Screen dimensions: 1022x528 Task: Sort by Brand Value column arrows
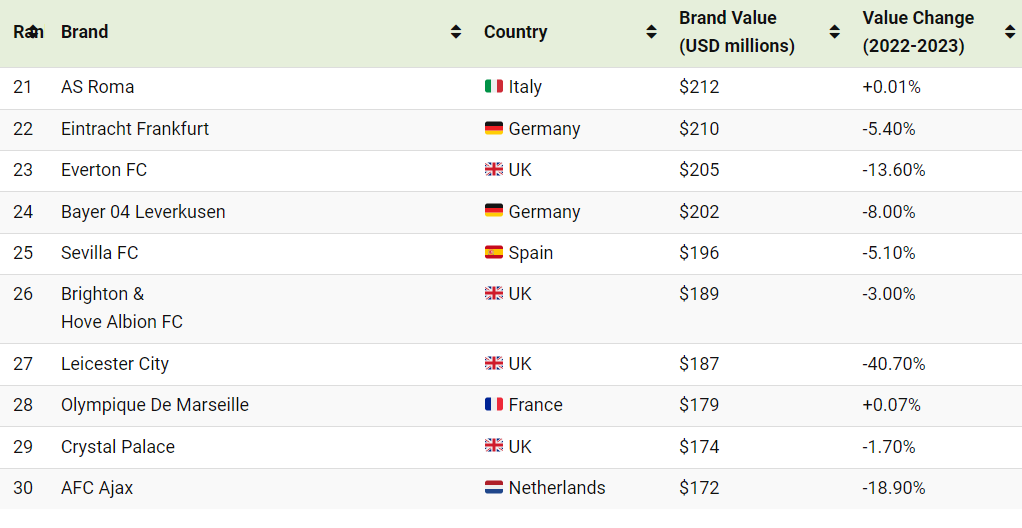pyautogui.click(x=834, y=31)
